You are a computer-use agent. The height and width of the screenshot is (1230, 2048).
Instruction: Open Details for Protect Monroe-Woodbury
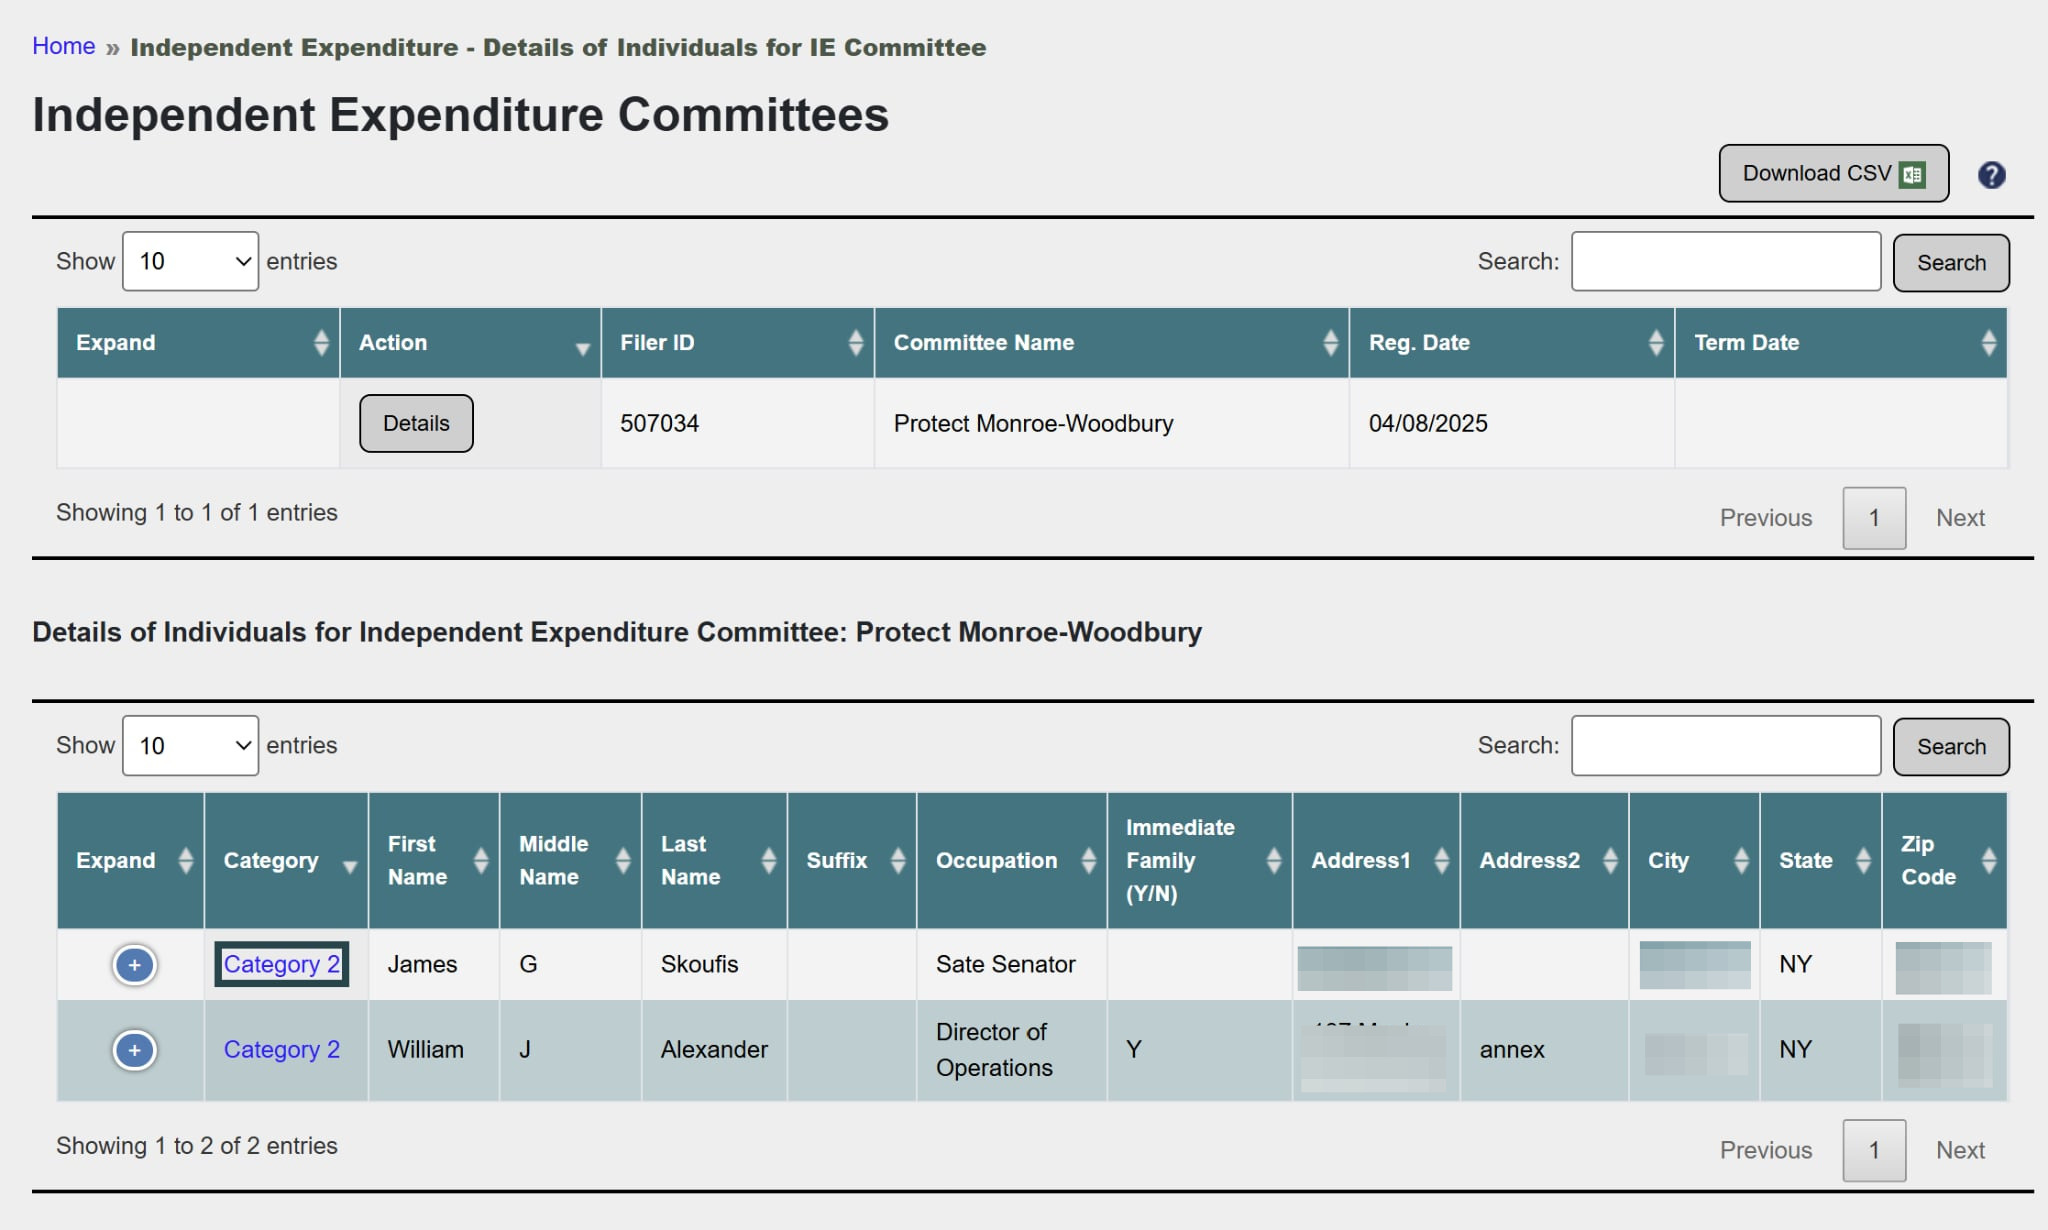point(416,424)
